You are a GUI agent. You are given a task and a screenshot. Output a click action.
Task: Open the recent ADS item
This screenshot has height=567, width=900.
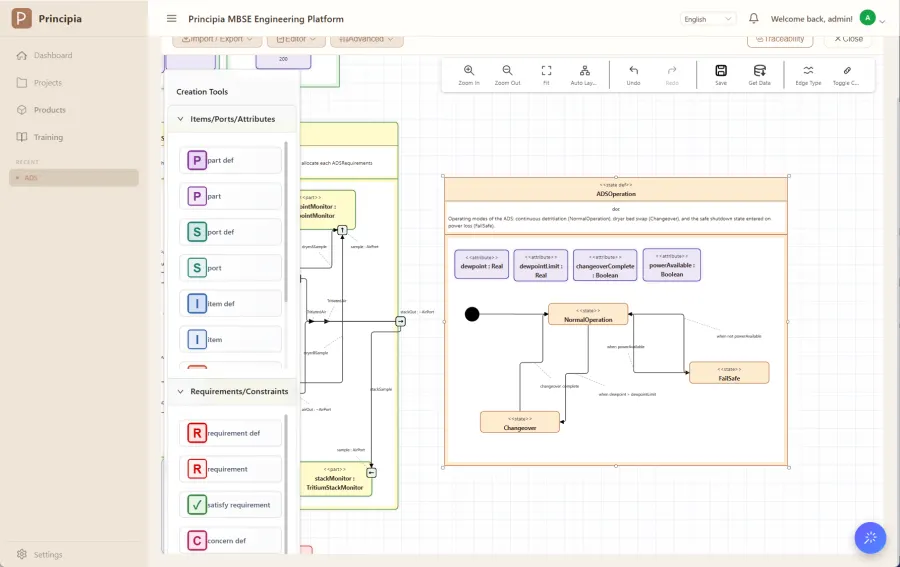coord(73,178)
